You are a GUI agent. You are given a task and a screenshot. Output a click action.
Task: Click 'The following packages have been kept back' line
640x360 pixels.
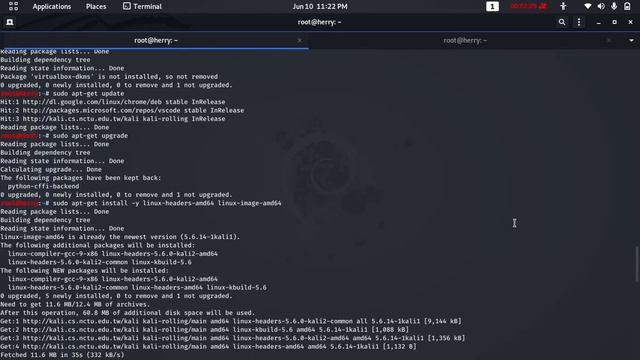click(x=81, y=178)
